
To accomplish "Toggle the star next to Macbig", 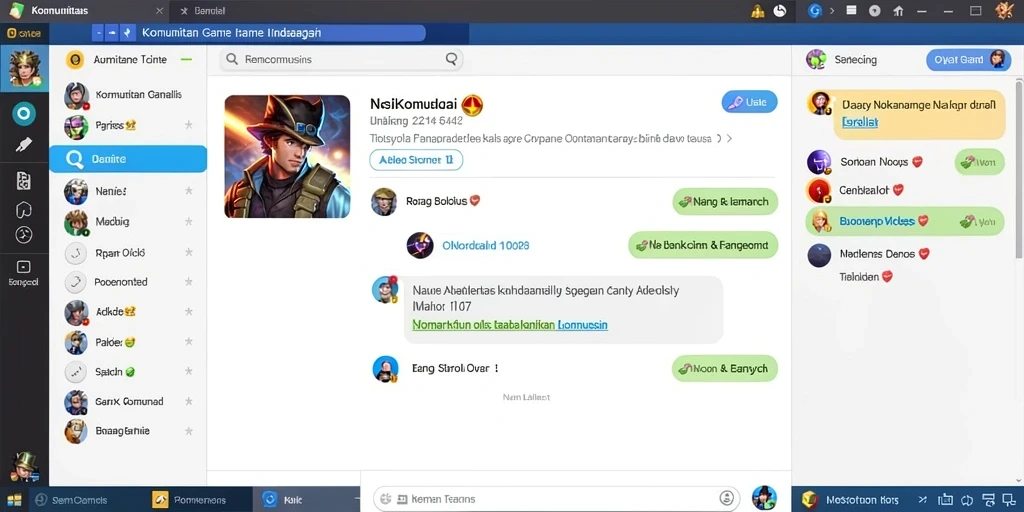I will tap(189, 222).
